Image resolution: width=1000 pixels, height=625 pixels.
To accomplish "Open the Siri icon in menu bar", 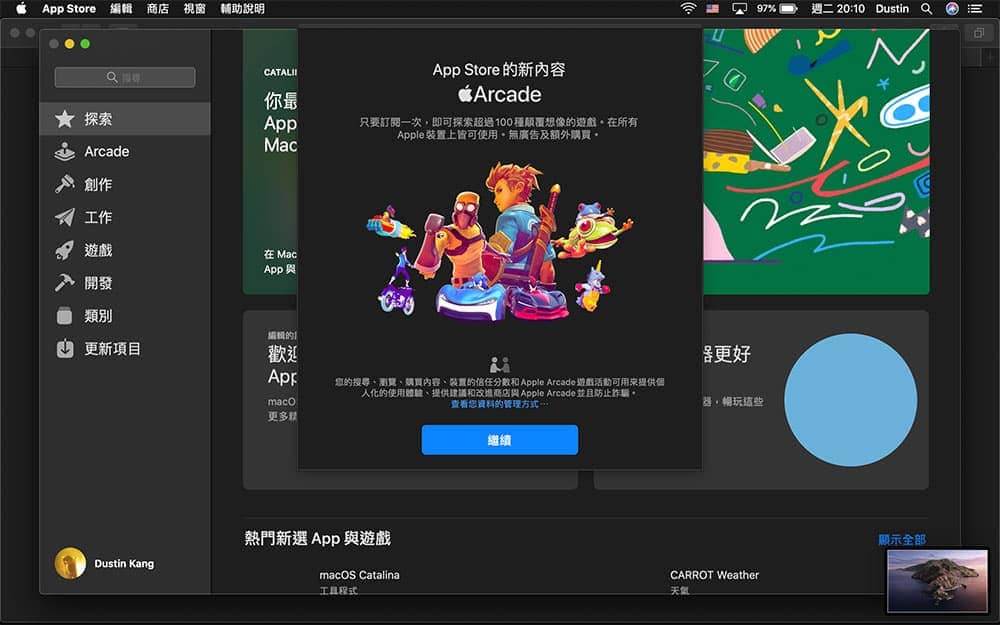I will pos(952,8).
